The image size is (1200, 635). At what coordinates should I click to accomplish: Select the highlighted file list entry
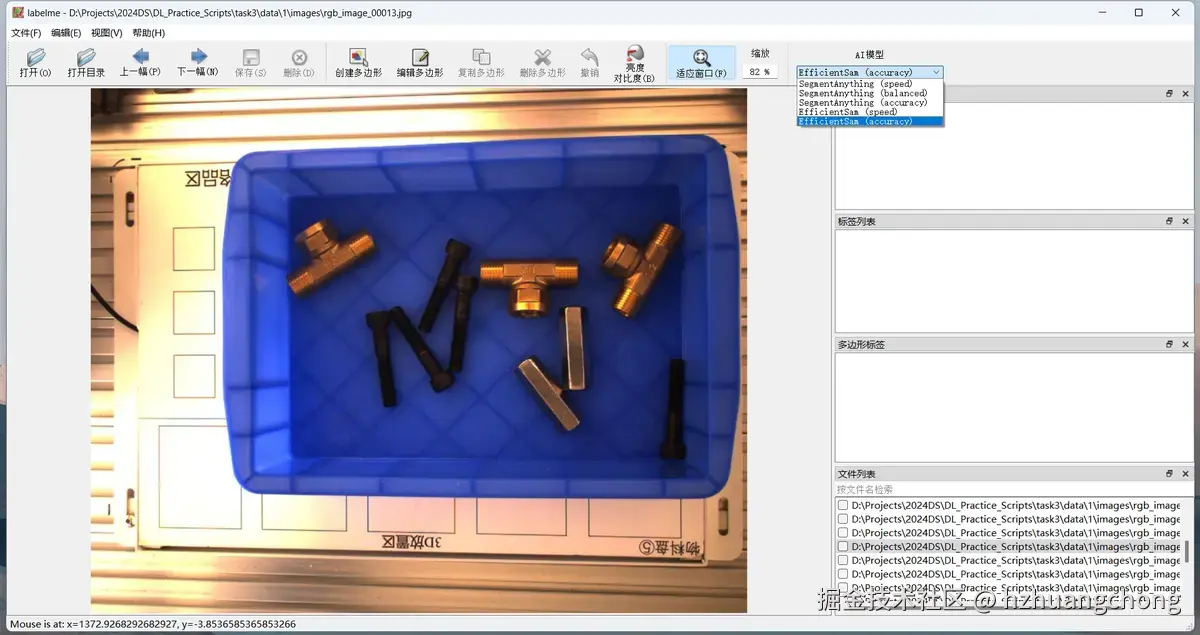[x=1009, y=547]
